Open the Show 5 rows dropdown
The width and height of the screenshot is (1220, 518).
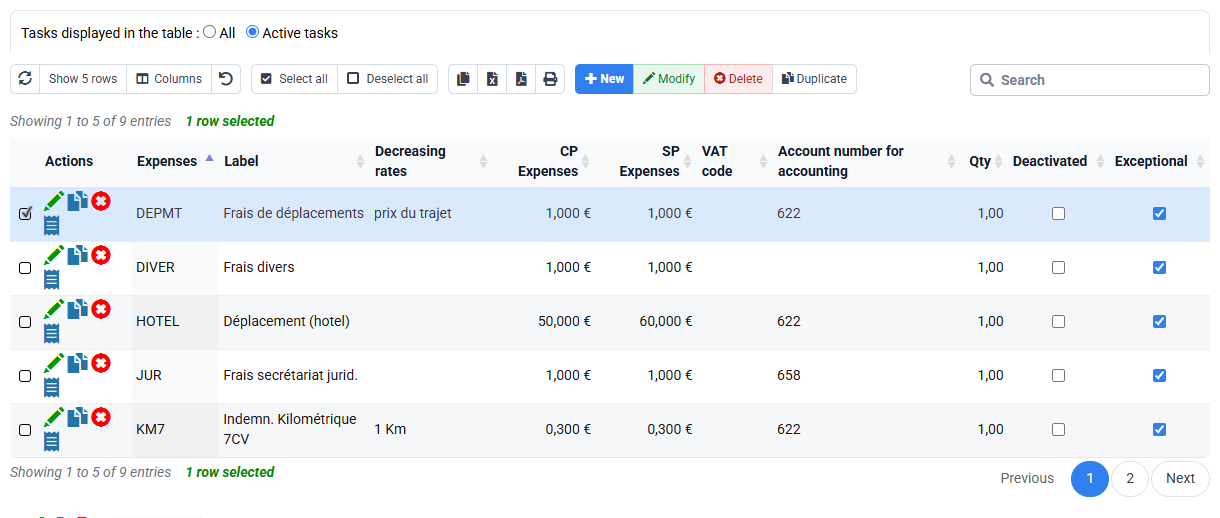point(83,79)
